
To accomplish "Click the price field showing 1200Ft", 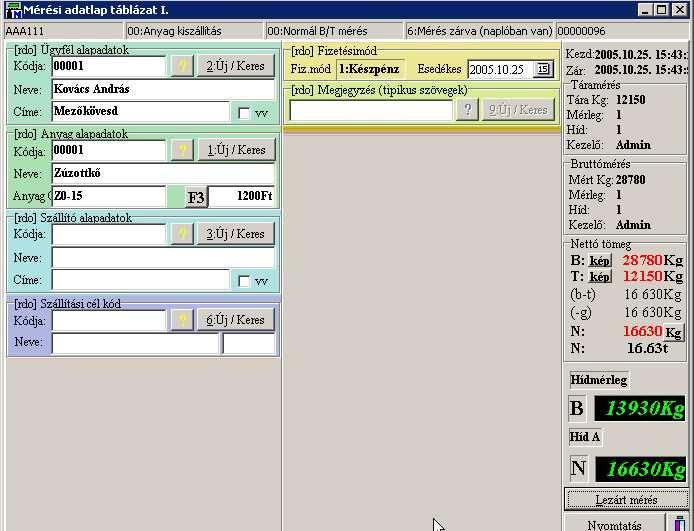I will pos(242,196).
